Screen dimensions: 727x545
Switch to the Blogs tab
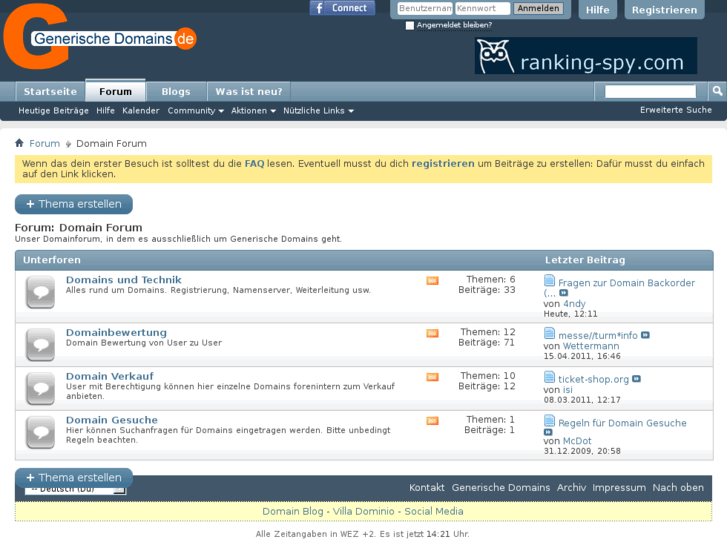(x=176, y=91)
